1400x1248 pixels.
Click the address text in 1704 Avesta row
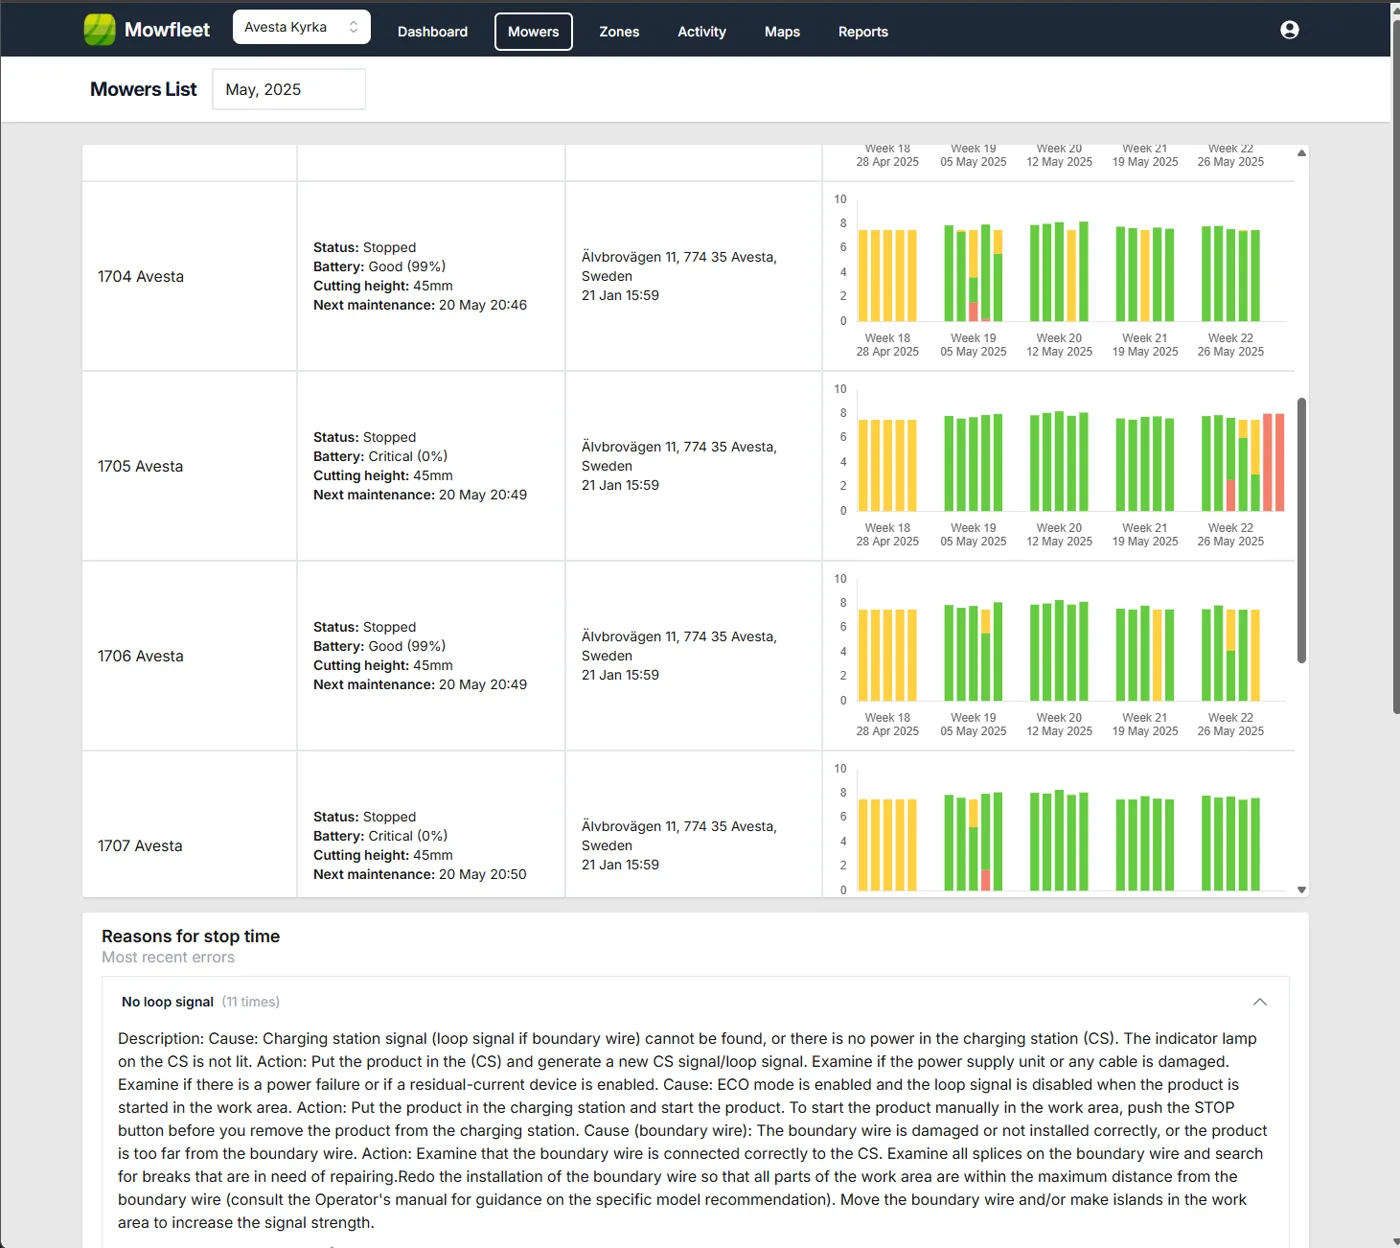679,267
